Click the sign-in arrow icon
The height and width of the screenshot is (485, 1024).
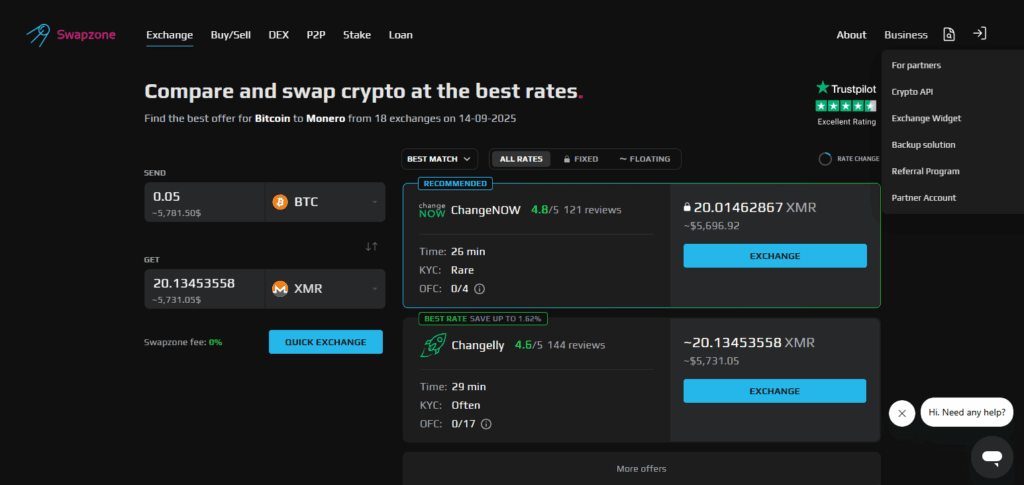coord(980,34)
